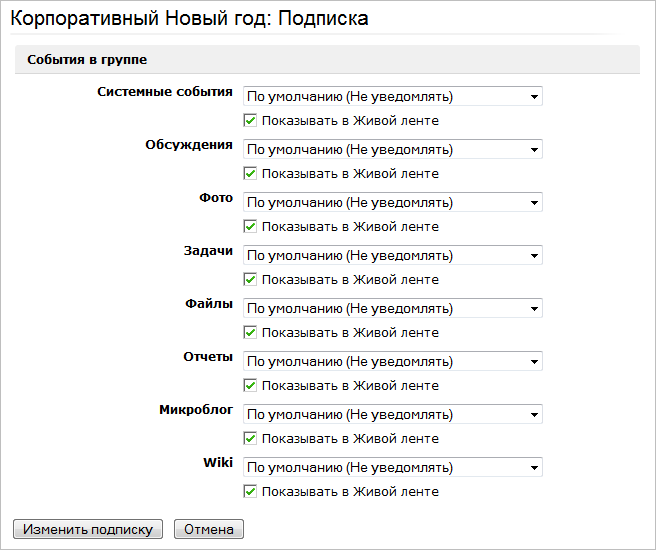This screenshot has height=550, width=656.
Task: Click the Изменить подписку button
Action: coord(87,530)
